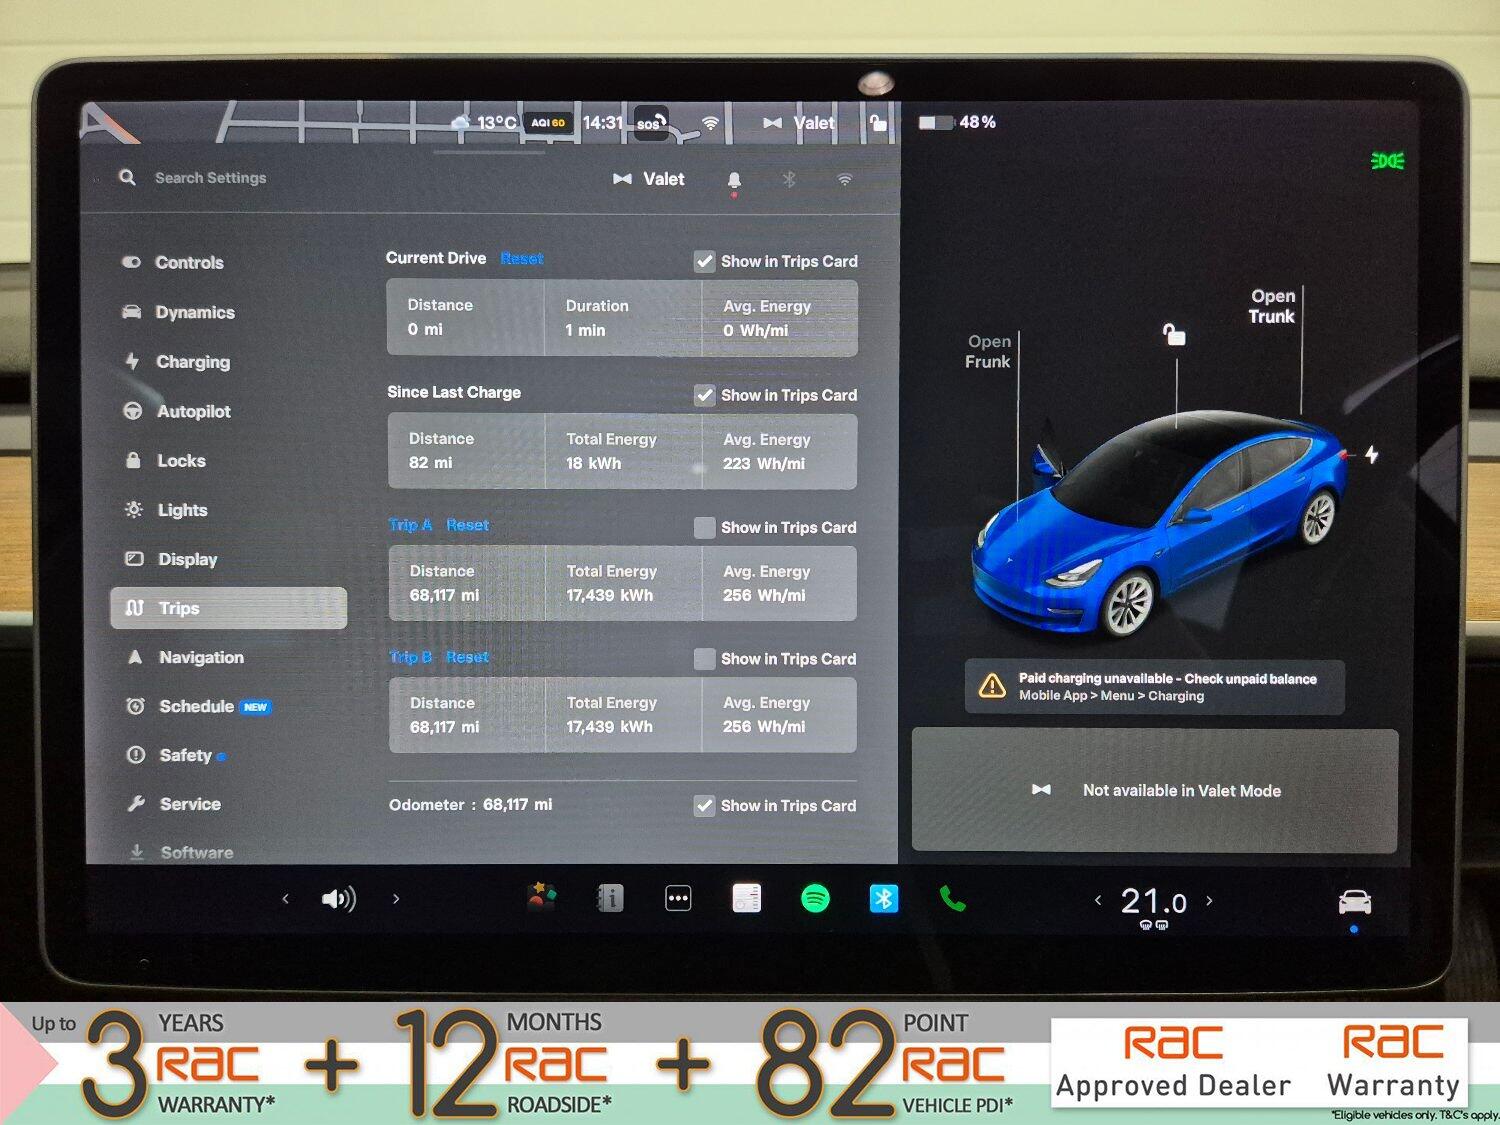1500x1125 pixels.
Task: Tap the charge port lightning icon
Action: [x=1372, y=454]
